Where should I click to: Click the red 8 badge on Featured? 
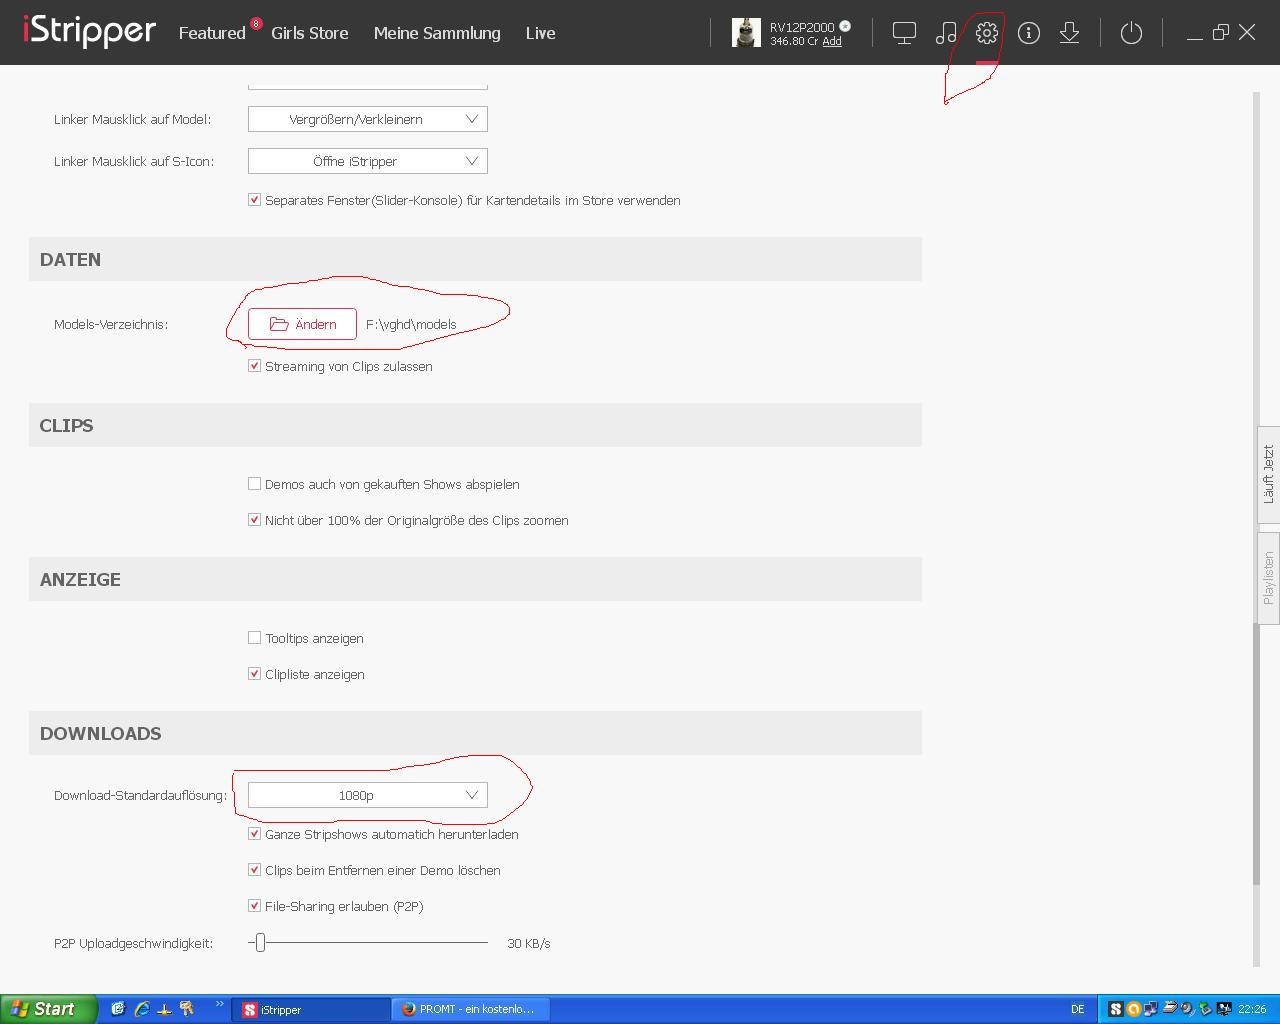point(256,23)
